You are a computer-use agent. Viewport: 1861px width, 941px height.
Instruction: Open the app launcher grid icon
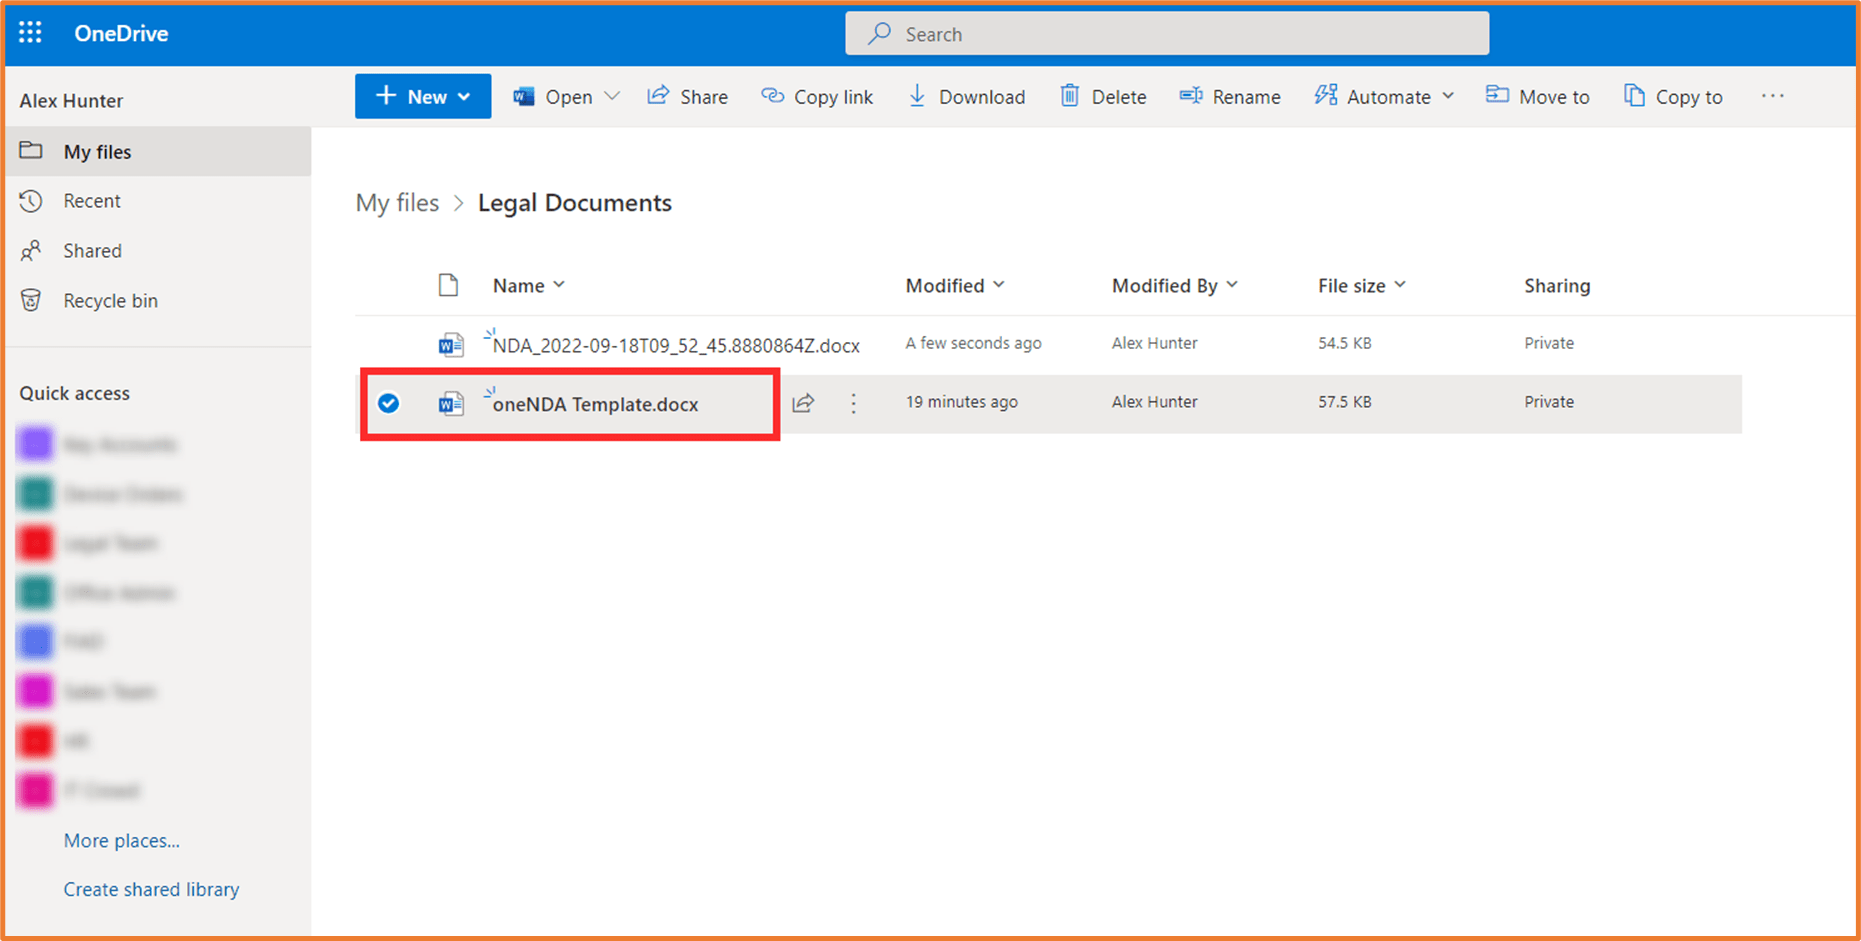pyautogui.click(x=30, y=31)
